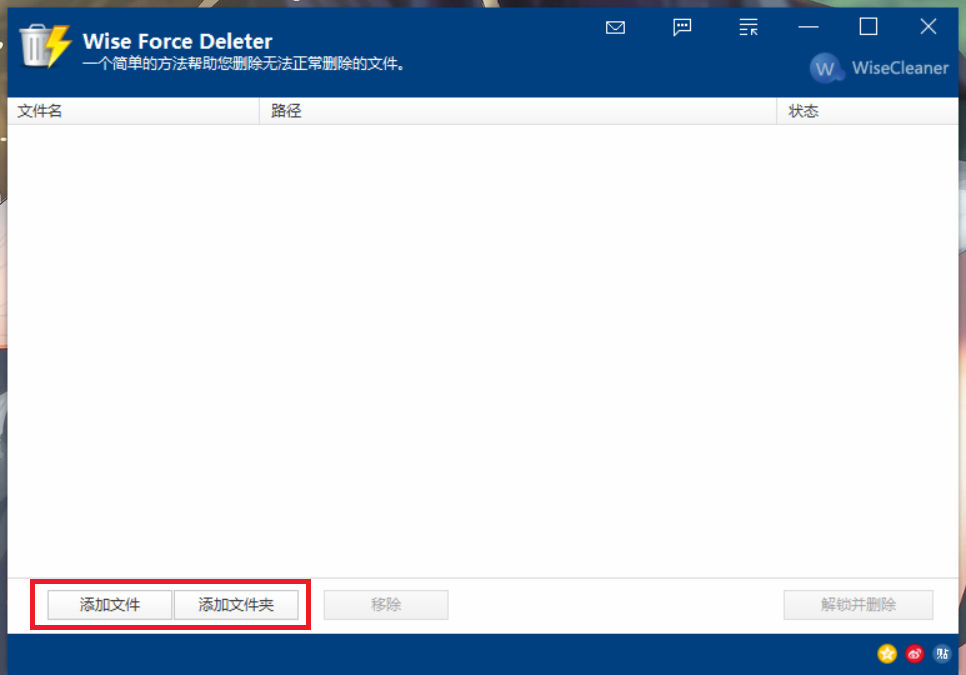Screen dimensions: 966x675
Task: Maximize the Wise Force Deleter window
Action: pos(868,27)
